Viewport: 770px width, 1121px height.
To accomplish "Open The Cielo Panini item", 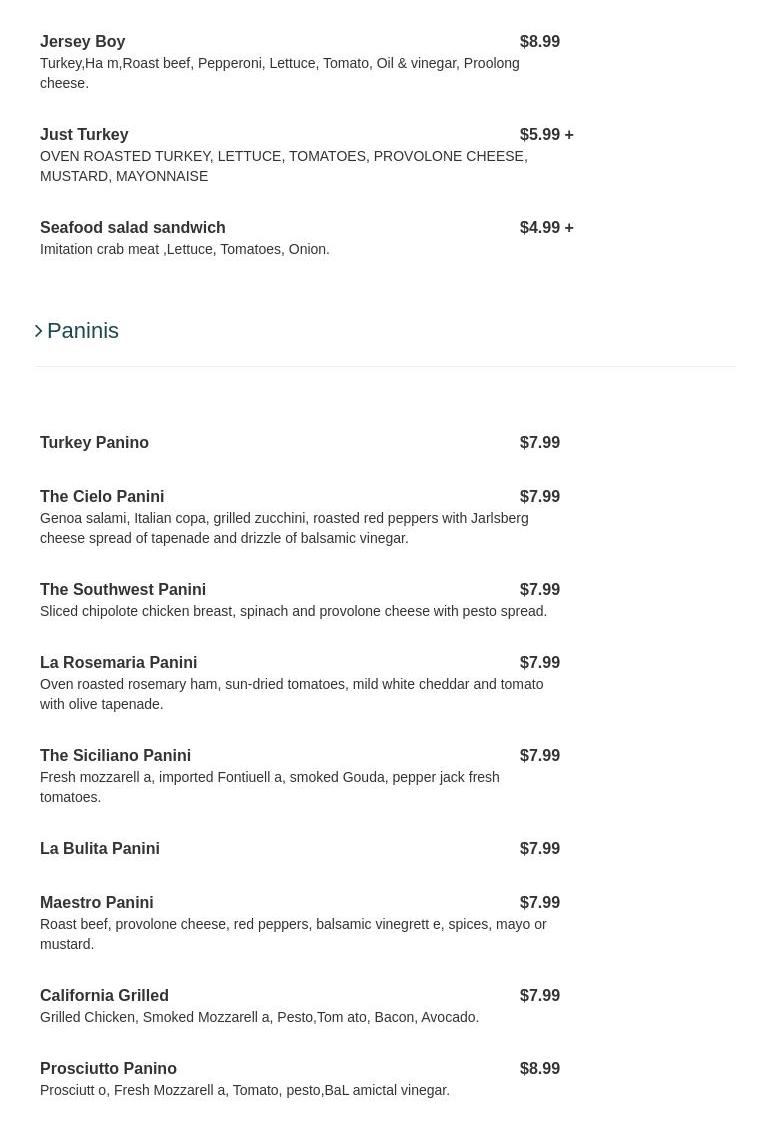I will click(x=102, y=497).
